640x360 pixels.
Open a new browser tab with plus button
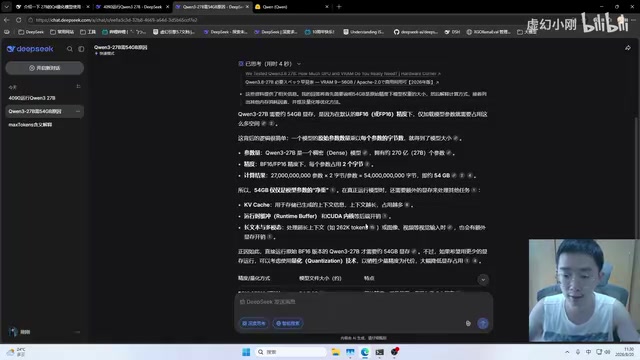coord(339,7)
